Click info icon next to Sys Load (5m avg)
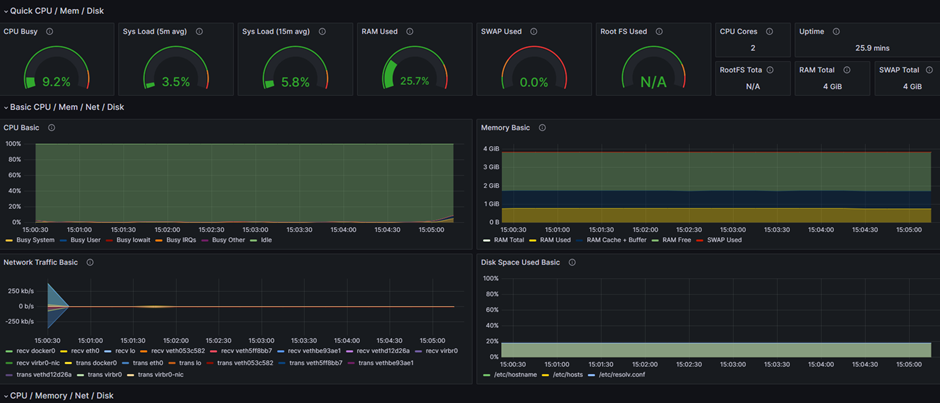The width and height of the screenshot is (940, 403). (x=199, y=32)
